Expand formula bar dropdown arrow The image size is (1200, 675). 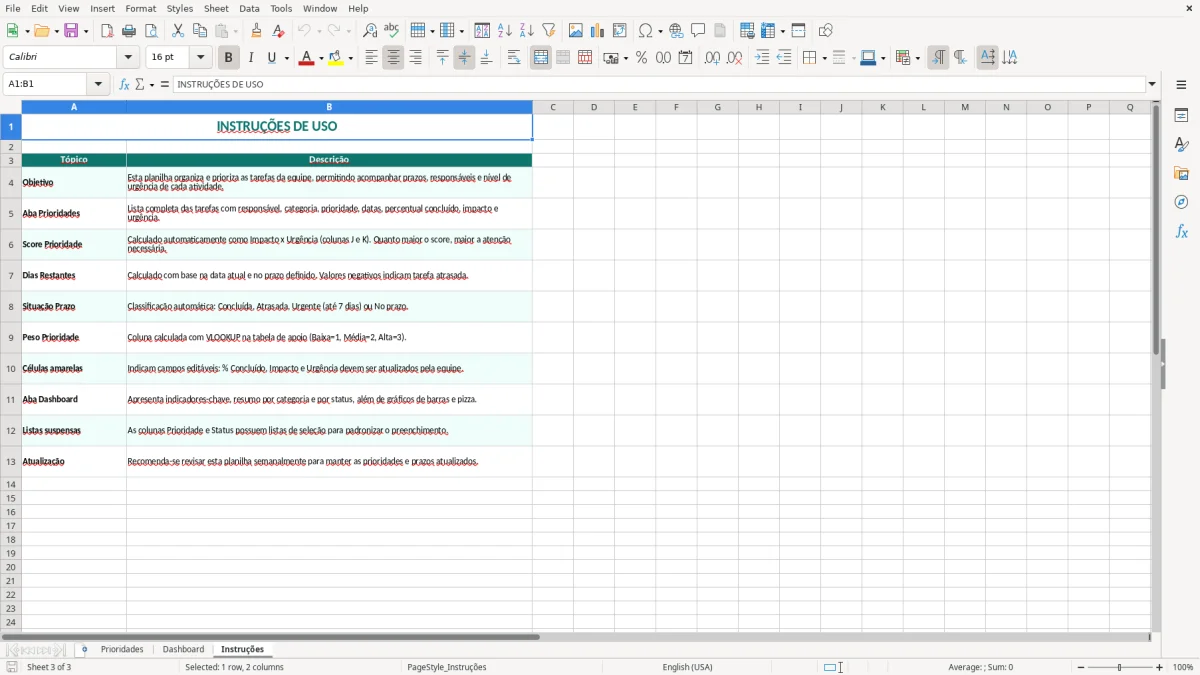point(1152,85)
